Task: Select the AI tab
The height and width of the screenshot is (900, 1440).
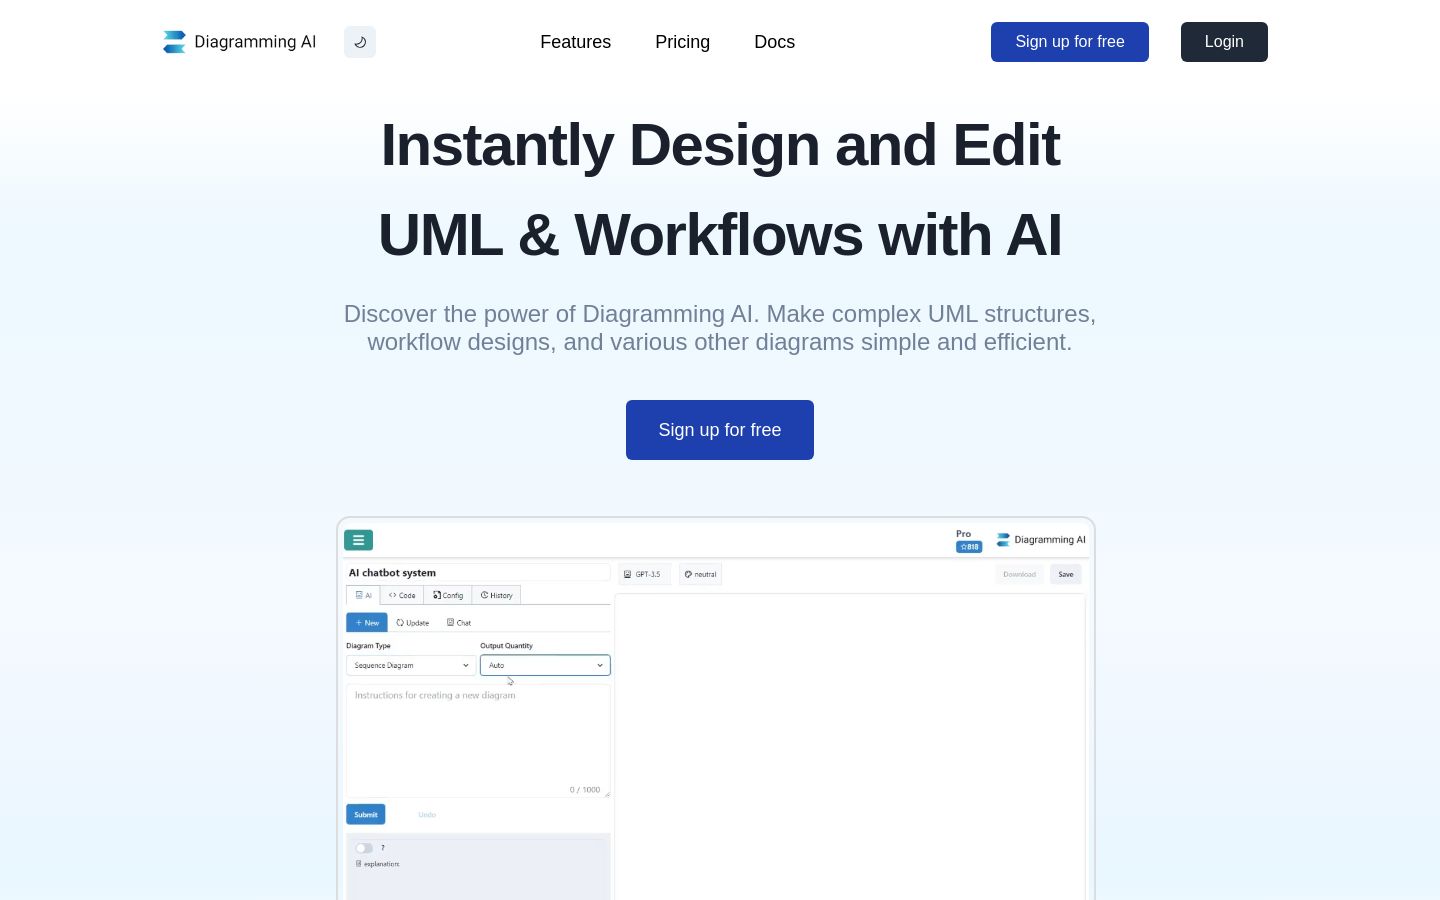Action: point(364,595)
